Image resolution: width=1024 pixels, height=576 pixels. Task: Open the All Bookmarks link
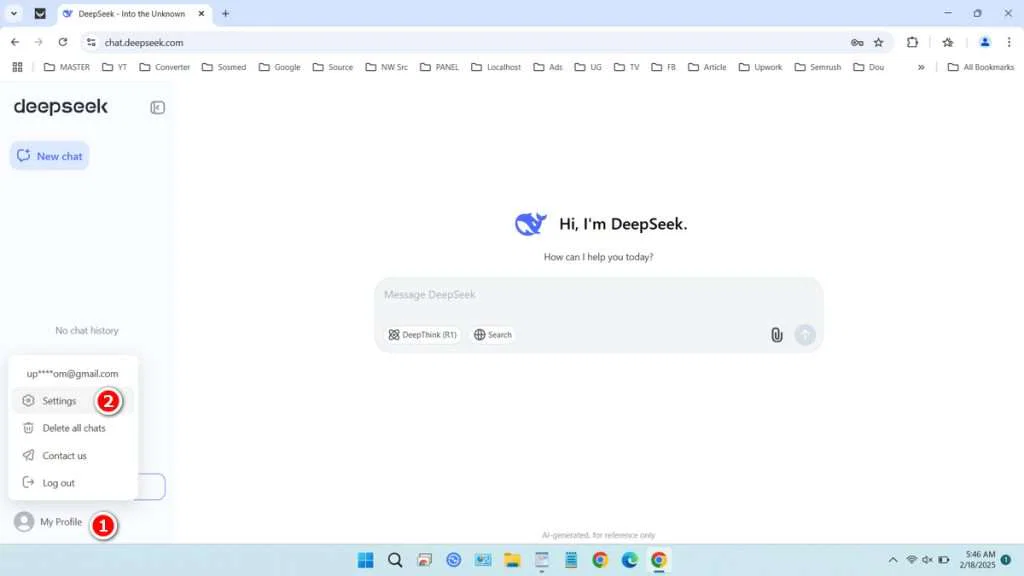click(x=981, y=67)
